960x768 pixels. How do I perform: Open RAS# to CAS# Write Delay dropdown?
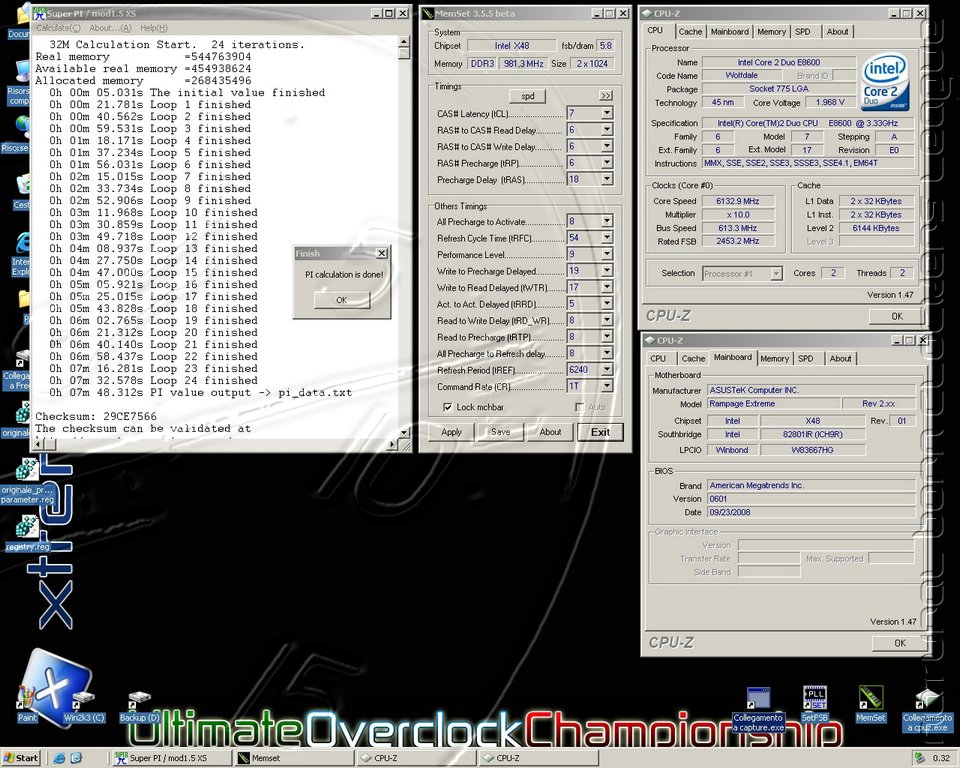(607, 146)
